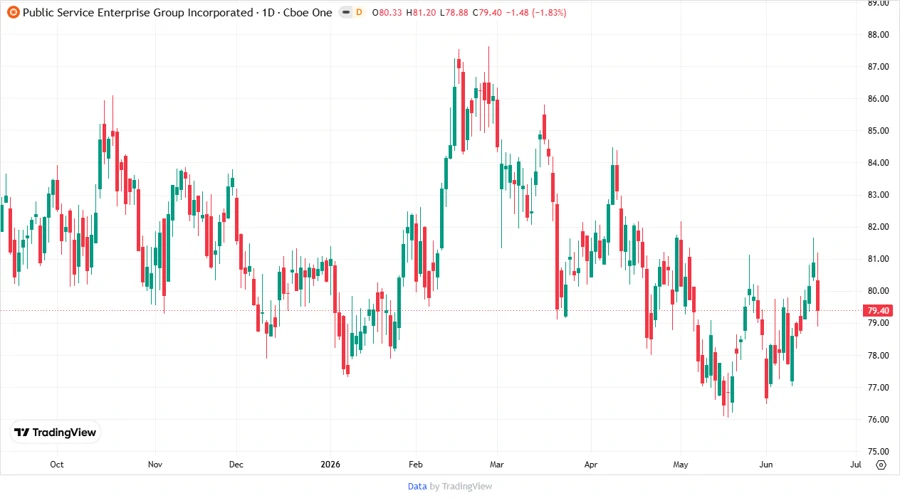The height and width of the screenshot is (498, 900).
Task: Click the 75.00 price axis label
Action: point(878,452)
